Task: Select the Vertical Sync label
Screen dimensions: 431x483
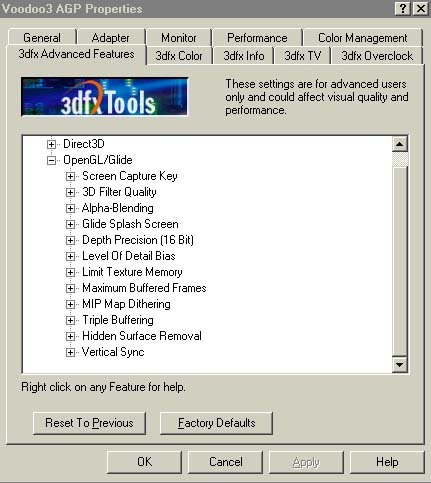Action: tap(113, 352)
